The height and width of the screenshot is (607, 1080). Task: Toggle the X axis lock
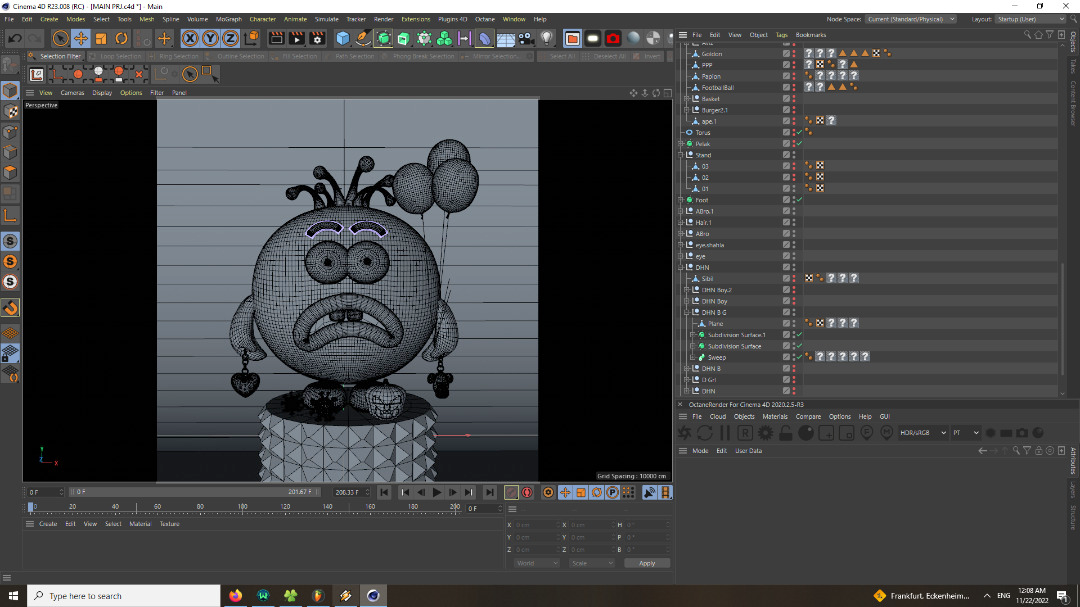pyautogui.click(x=190, y=38)
